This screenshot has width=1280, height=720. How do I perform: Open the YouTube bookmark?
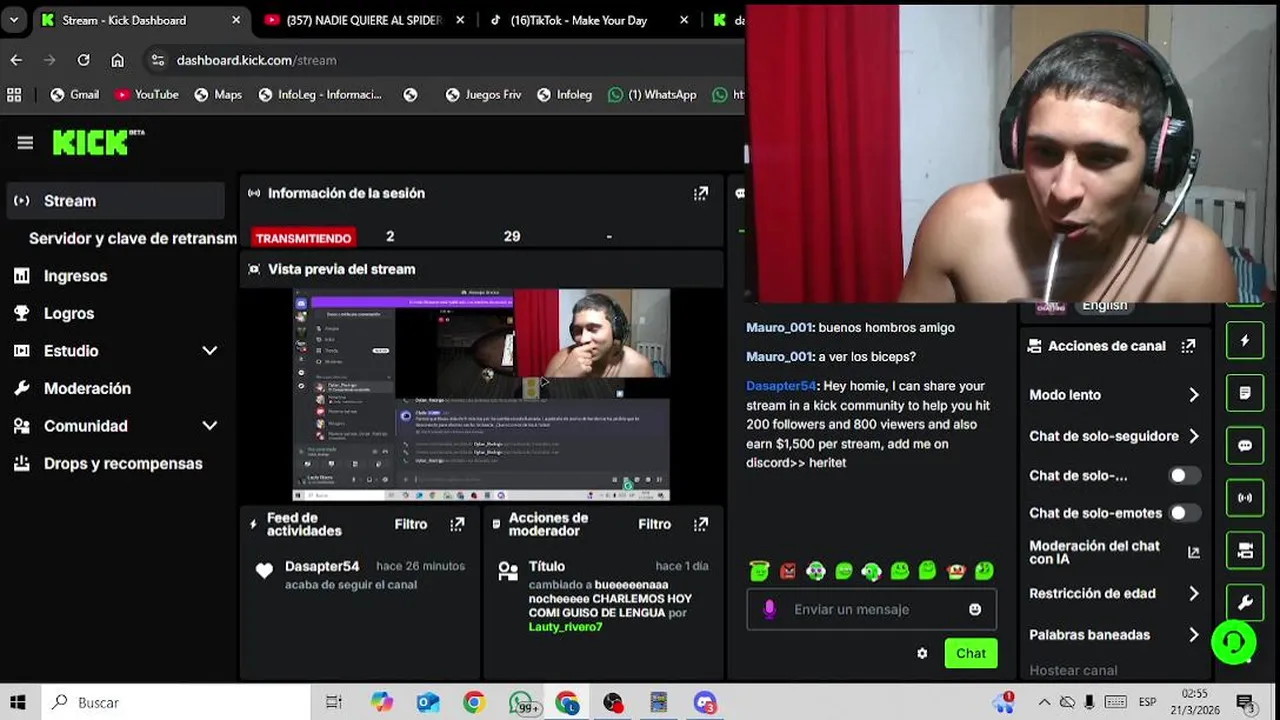point(146,95)
